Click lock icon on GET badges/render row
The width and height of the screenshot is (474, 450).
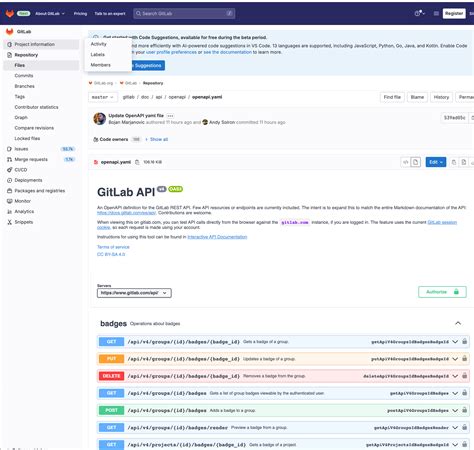click(x=464, y=427)
